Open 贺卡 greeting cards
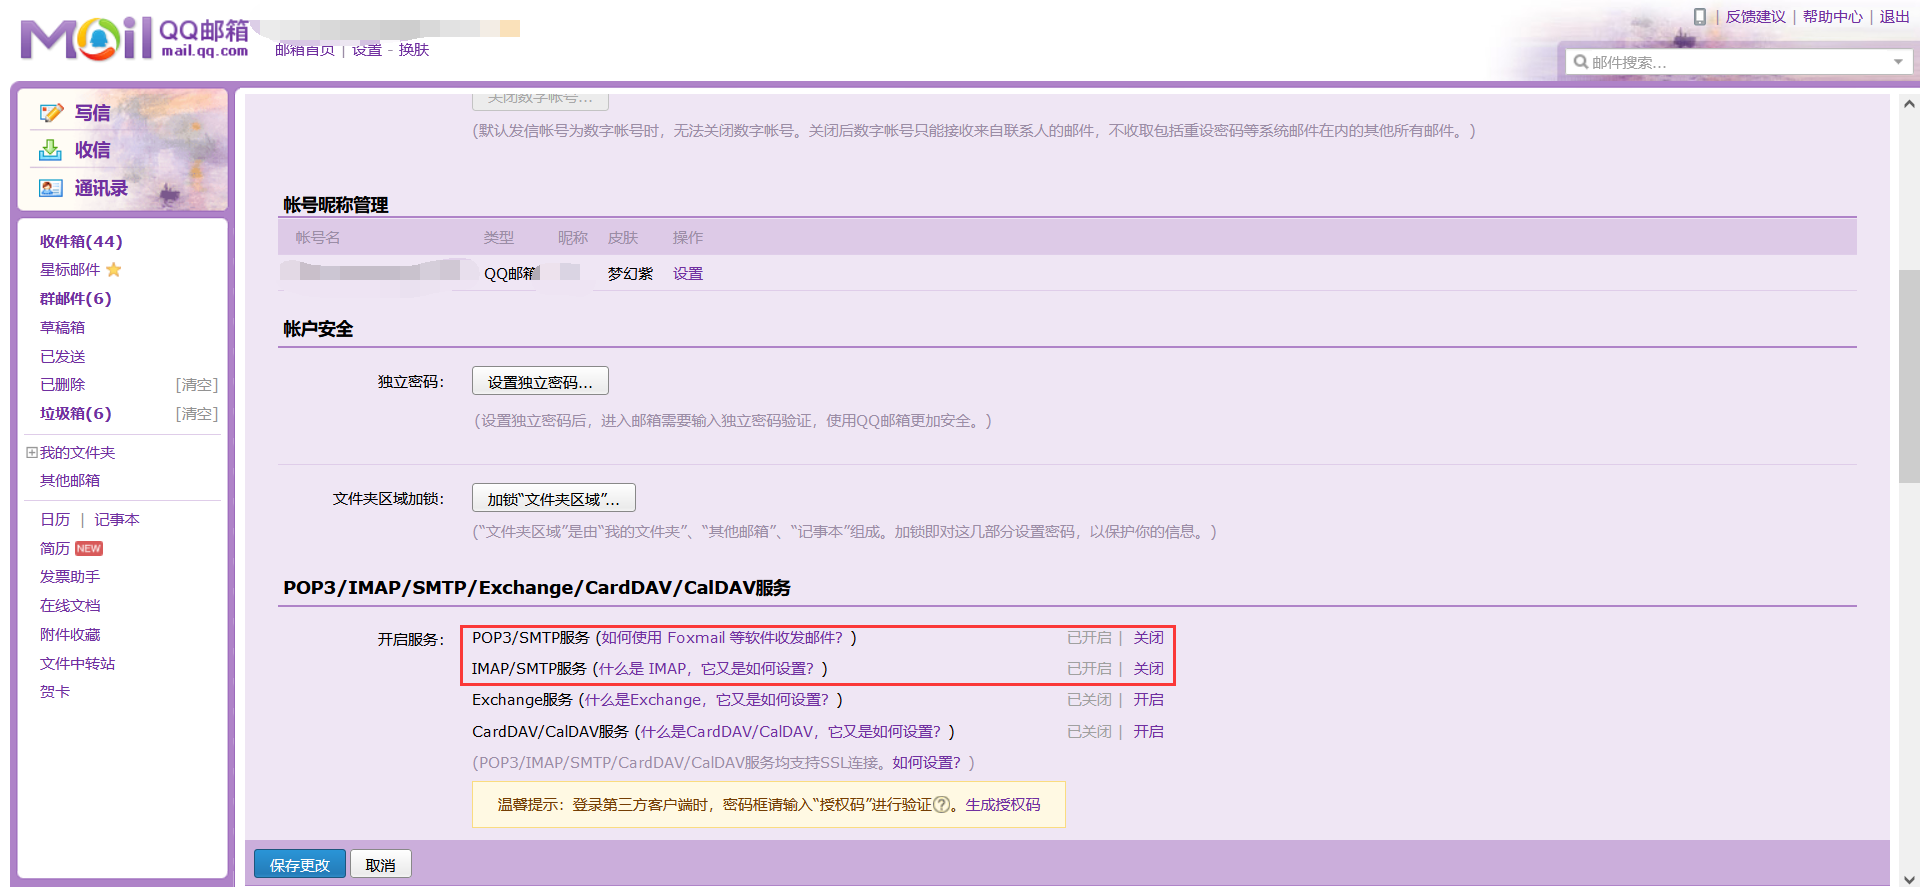 coord(55,692)
